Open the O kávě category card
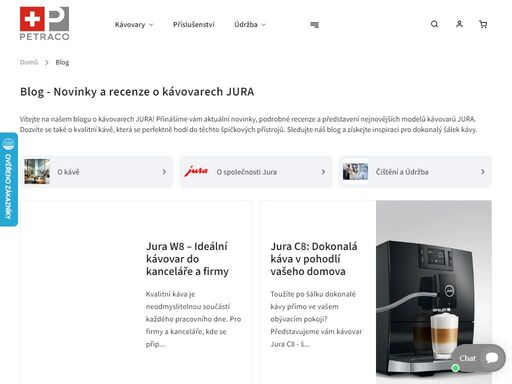 [x=97, y=172]
